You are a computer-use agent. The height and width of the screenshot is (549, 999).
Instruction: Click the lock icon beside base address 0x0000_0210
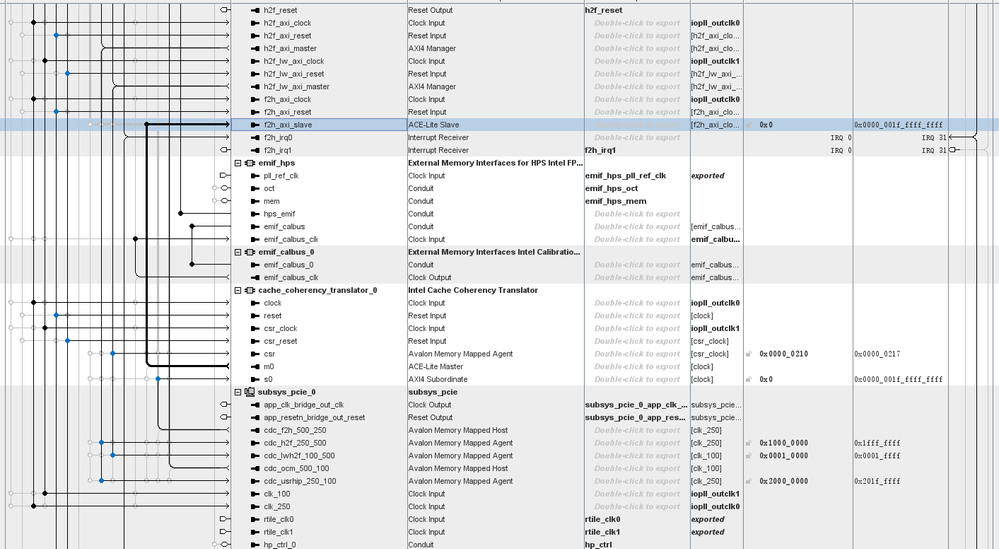(x=749, y=354)
